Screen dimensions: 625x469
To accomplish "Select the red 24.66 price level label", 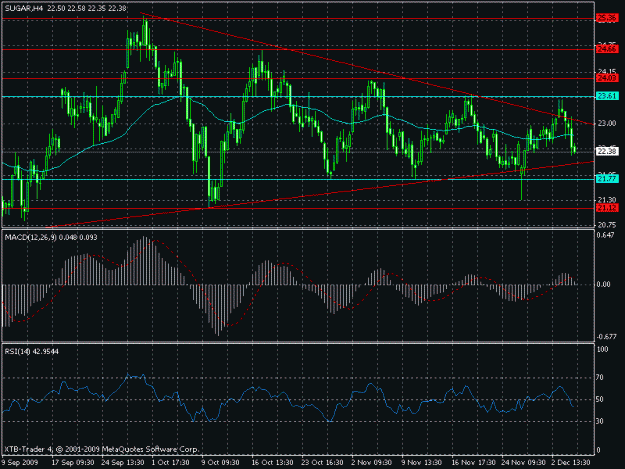I will pyautogui.click(x=607, y=49).
